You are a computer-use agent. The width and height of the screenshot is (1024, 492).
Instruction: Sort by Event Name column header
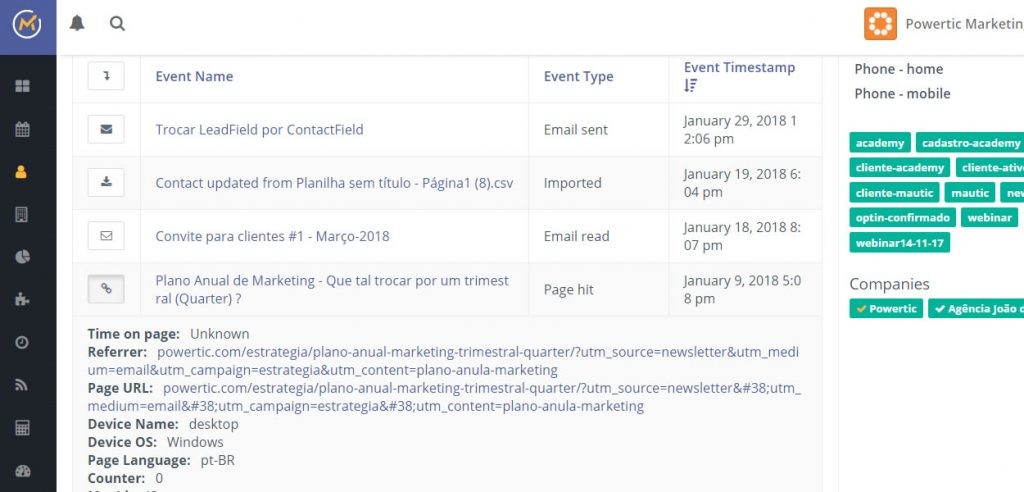194,76
